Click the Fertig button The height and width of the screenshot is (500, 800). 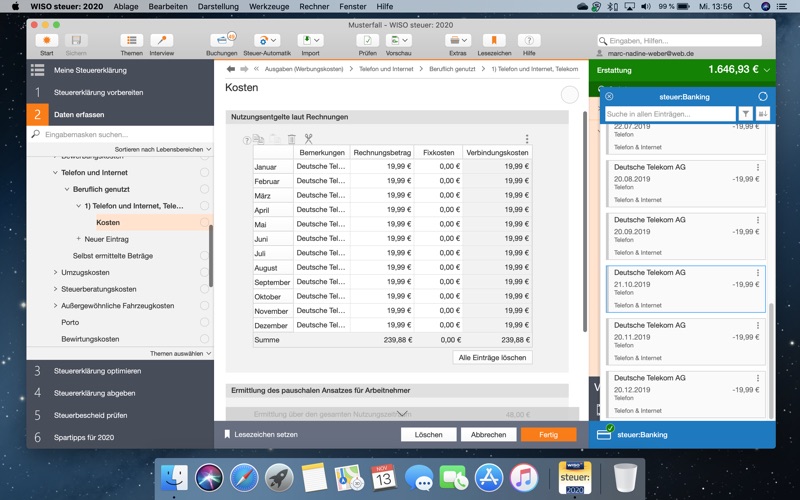click(x=548, y=434)
